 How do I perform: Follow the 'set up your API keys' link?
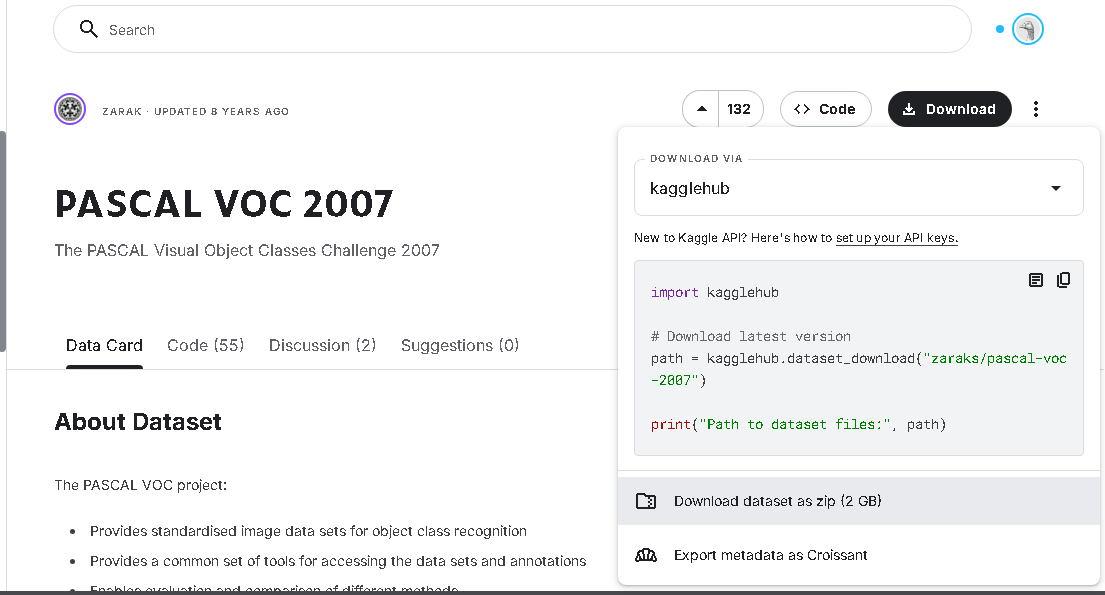click(x=896, y=238)
